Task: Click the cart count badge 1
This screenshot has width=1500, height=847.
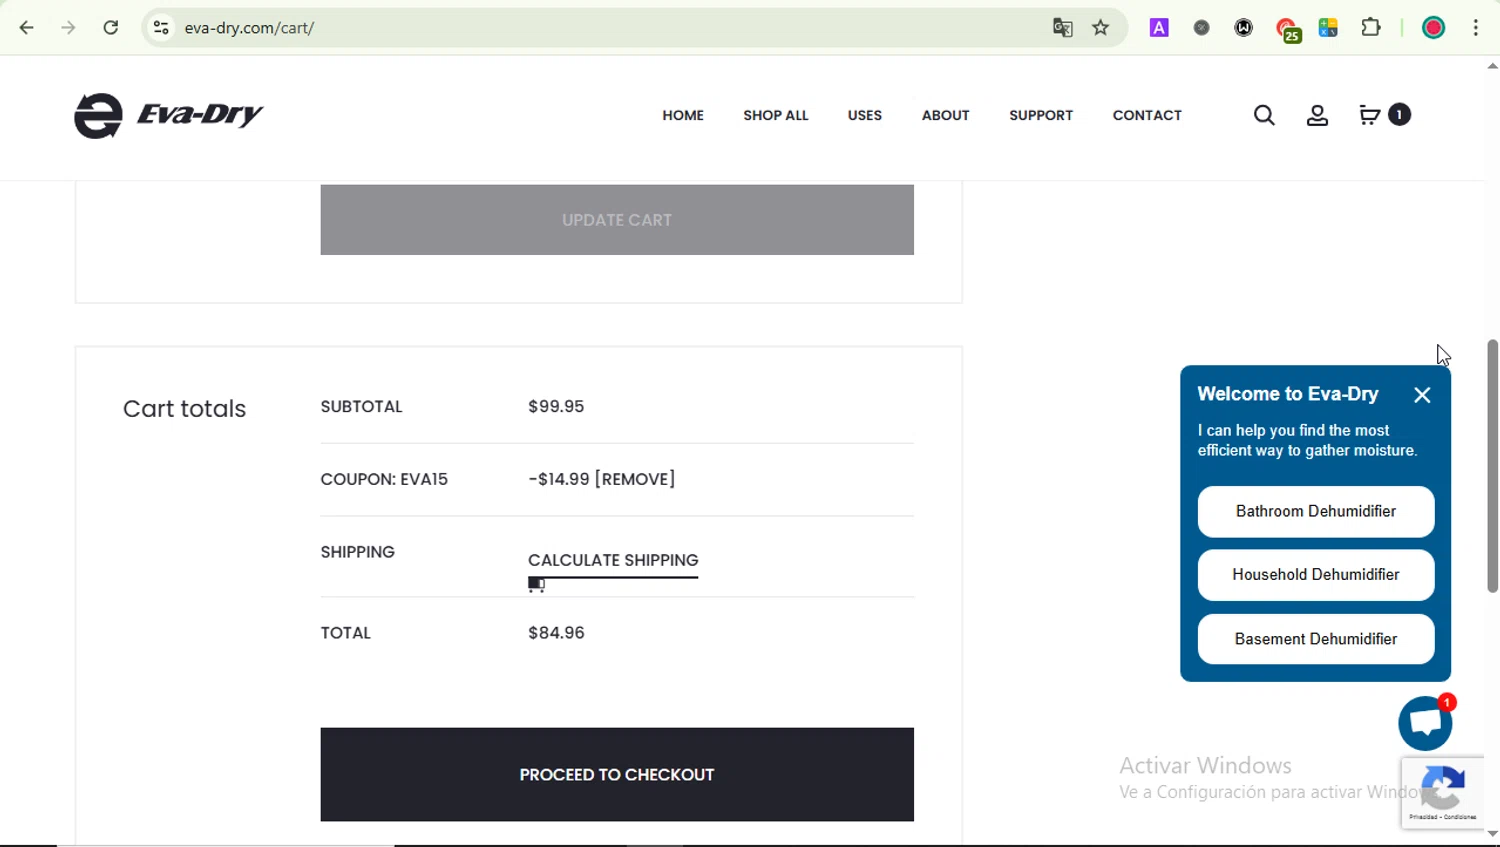Action: (x=1399, y=115)
